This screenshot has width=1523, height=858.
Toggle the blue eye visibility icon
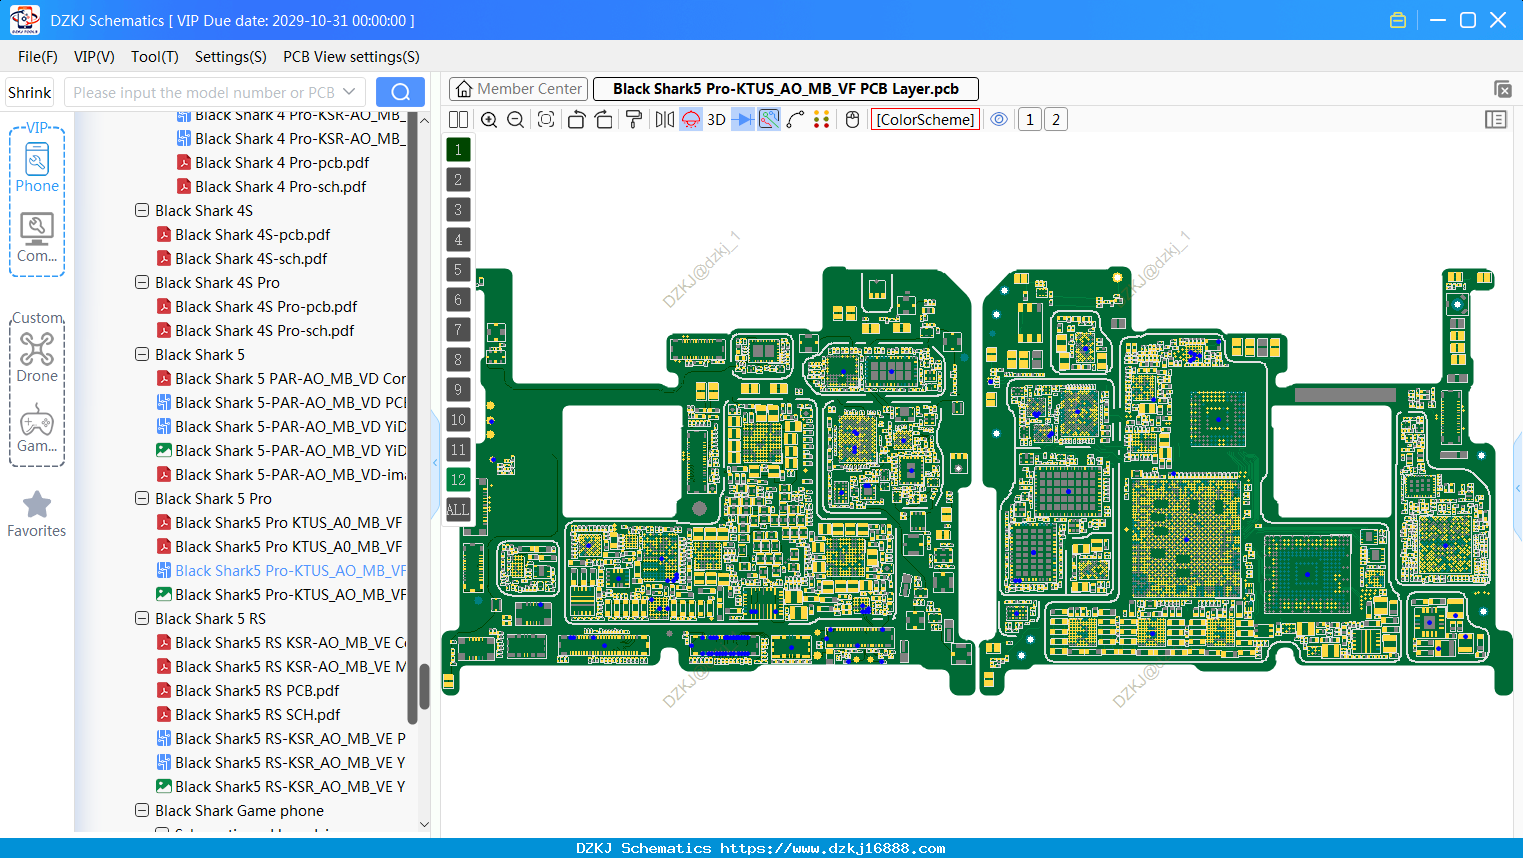coord(999,119)
